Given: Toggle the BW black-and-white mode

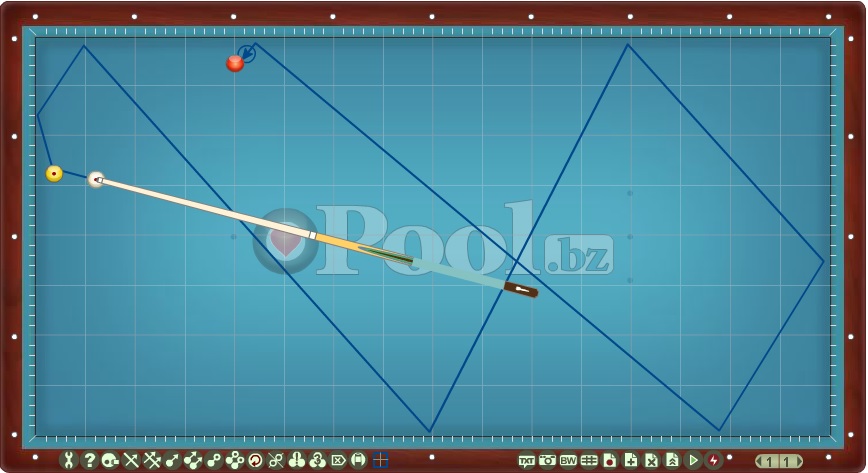Looking at the screenshot, I should pos(568,460).
